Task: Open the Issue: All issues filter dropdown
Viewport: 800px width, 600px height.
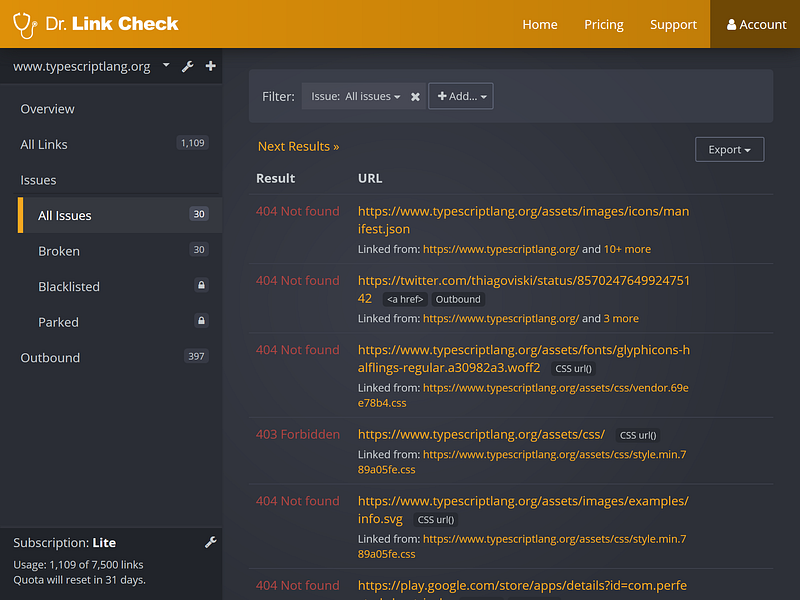Action: (x=356, y=96)
